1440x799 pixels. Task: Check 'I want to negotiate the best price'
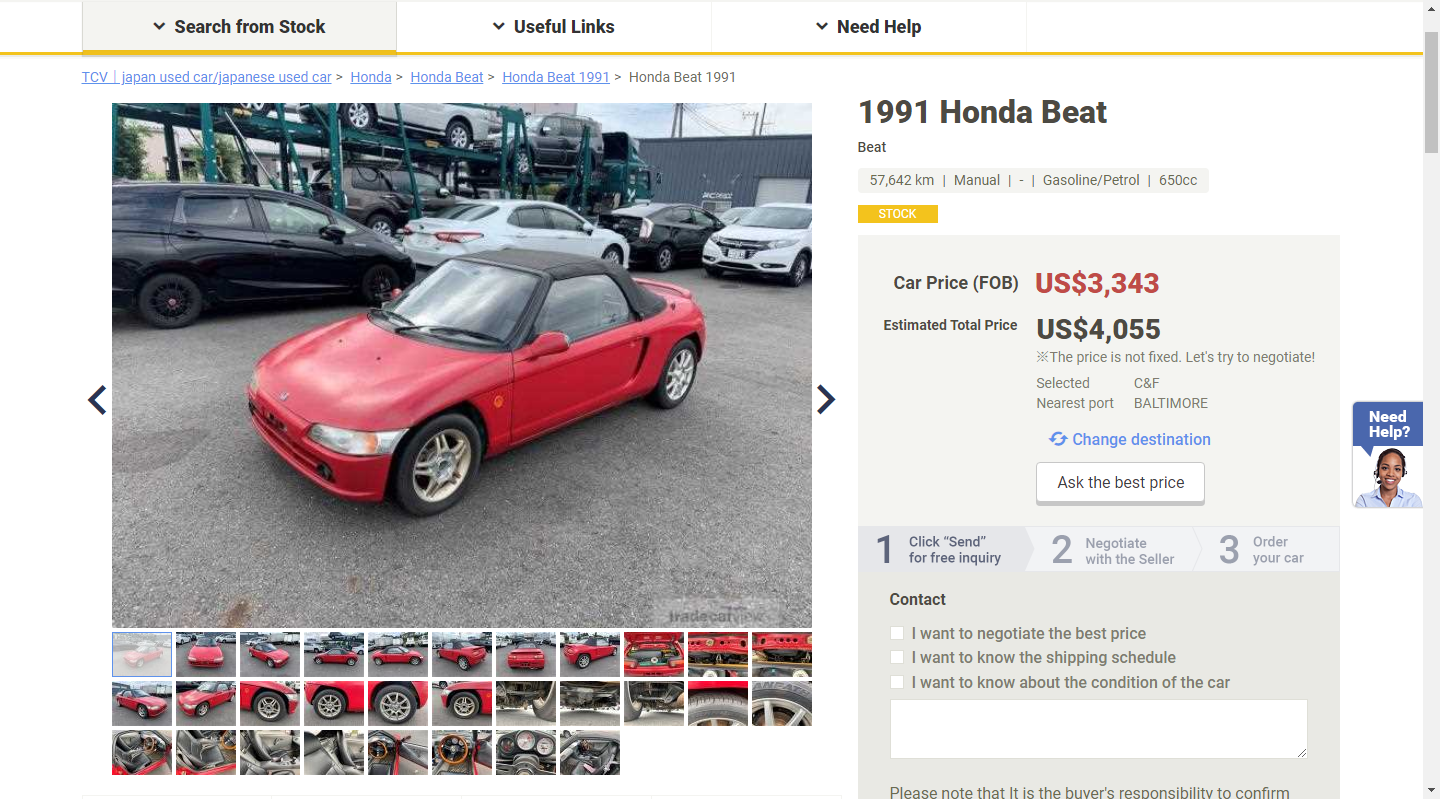pyautogui.click(x=897, y=633)
